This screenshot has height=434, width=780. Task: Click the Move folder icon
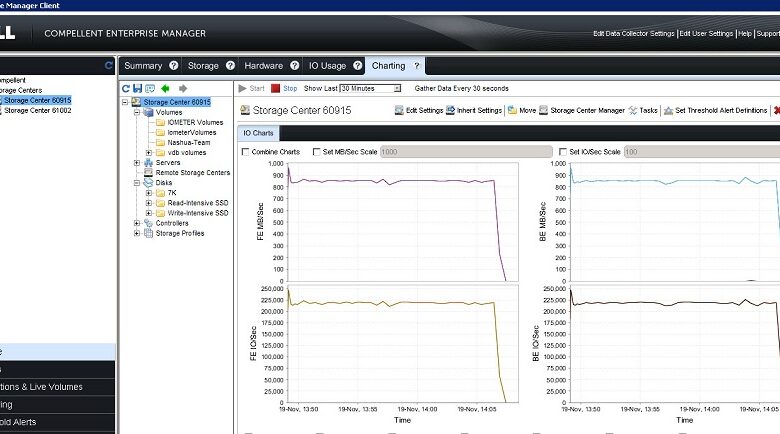(512, 110)
